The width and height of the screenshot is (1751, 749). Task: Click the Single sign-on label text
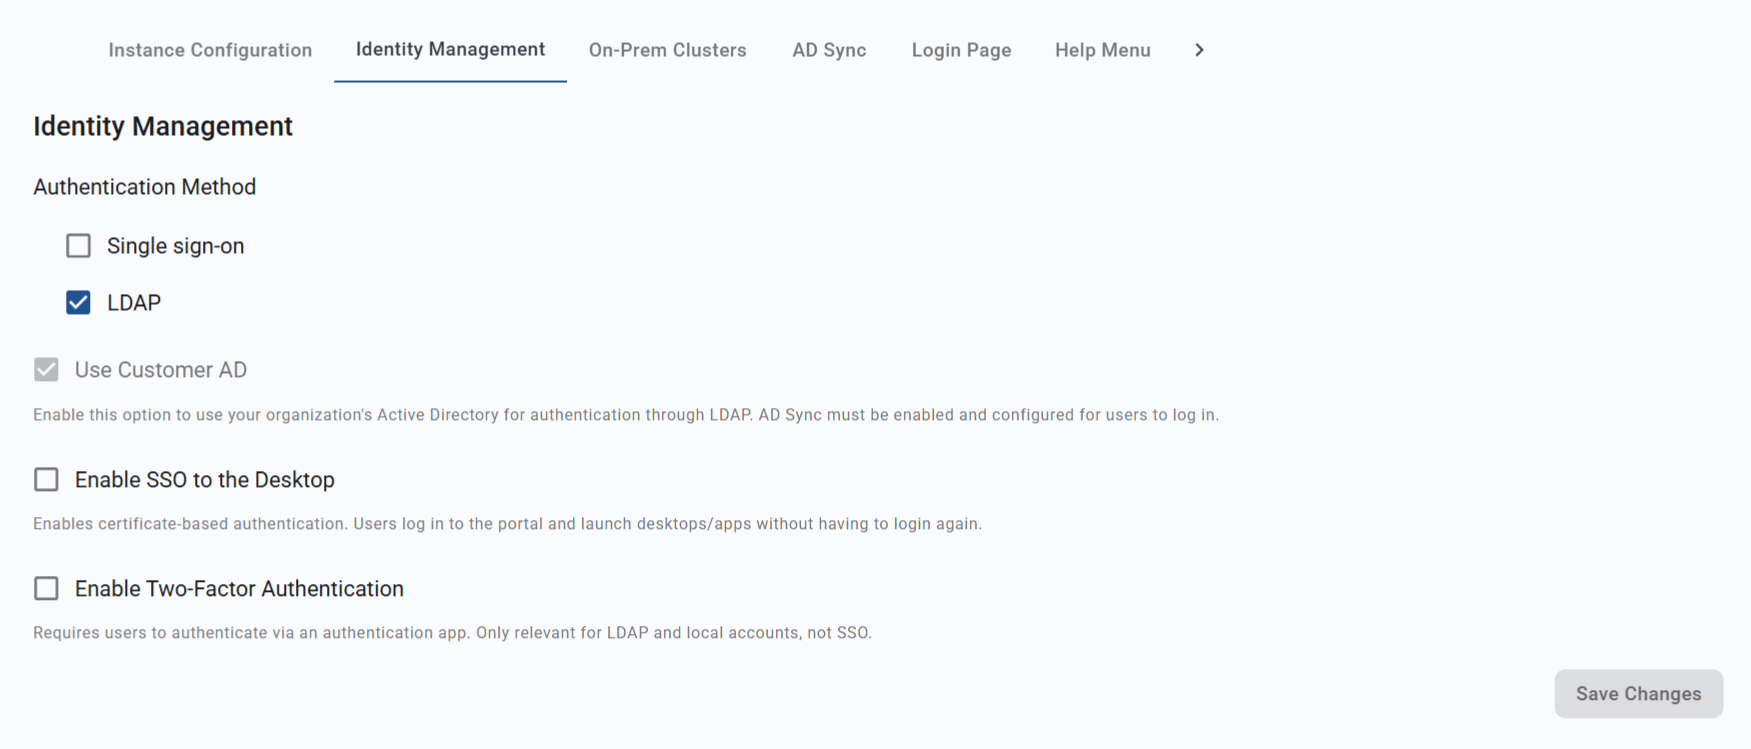point(175,245)
